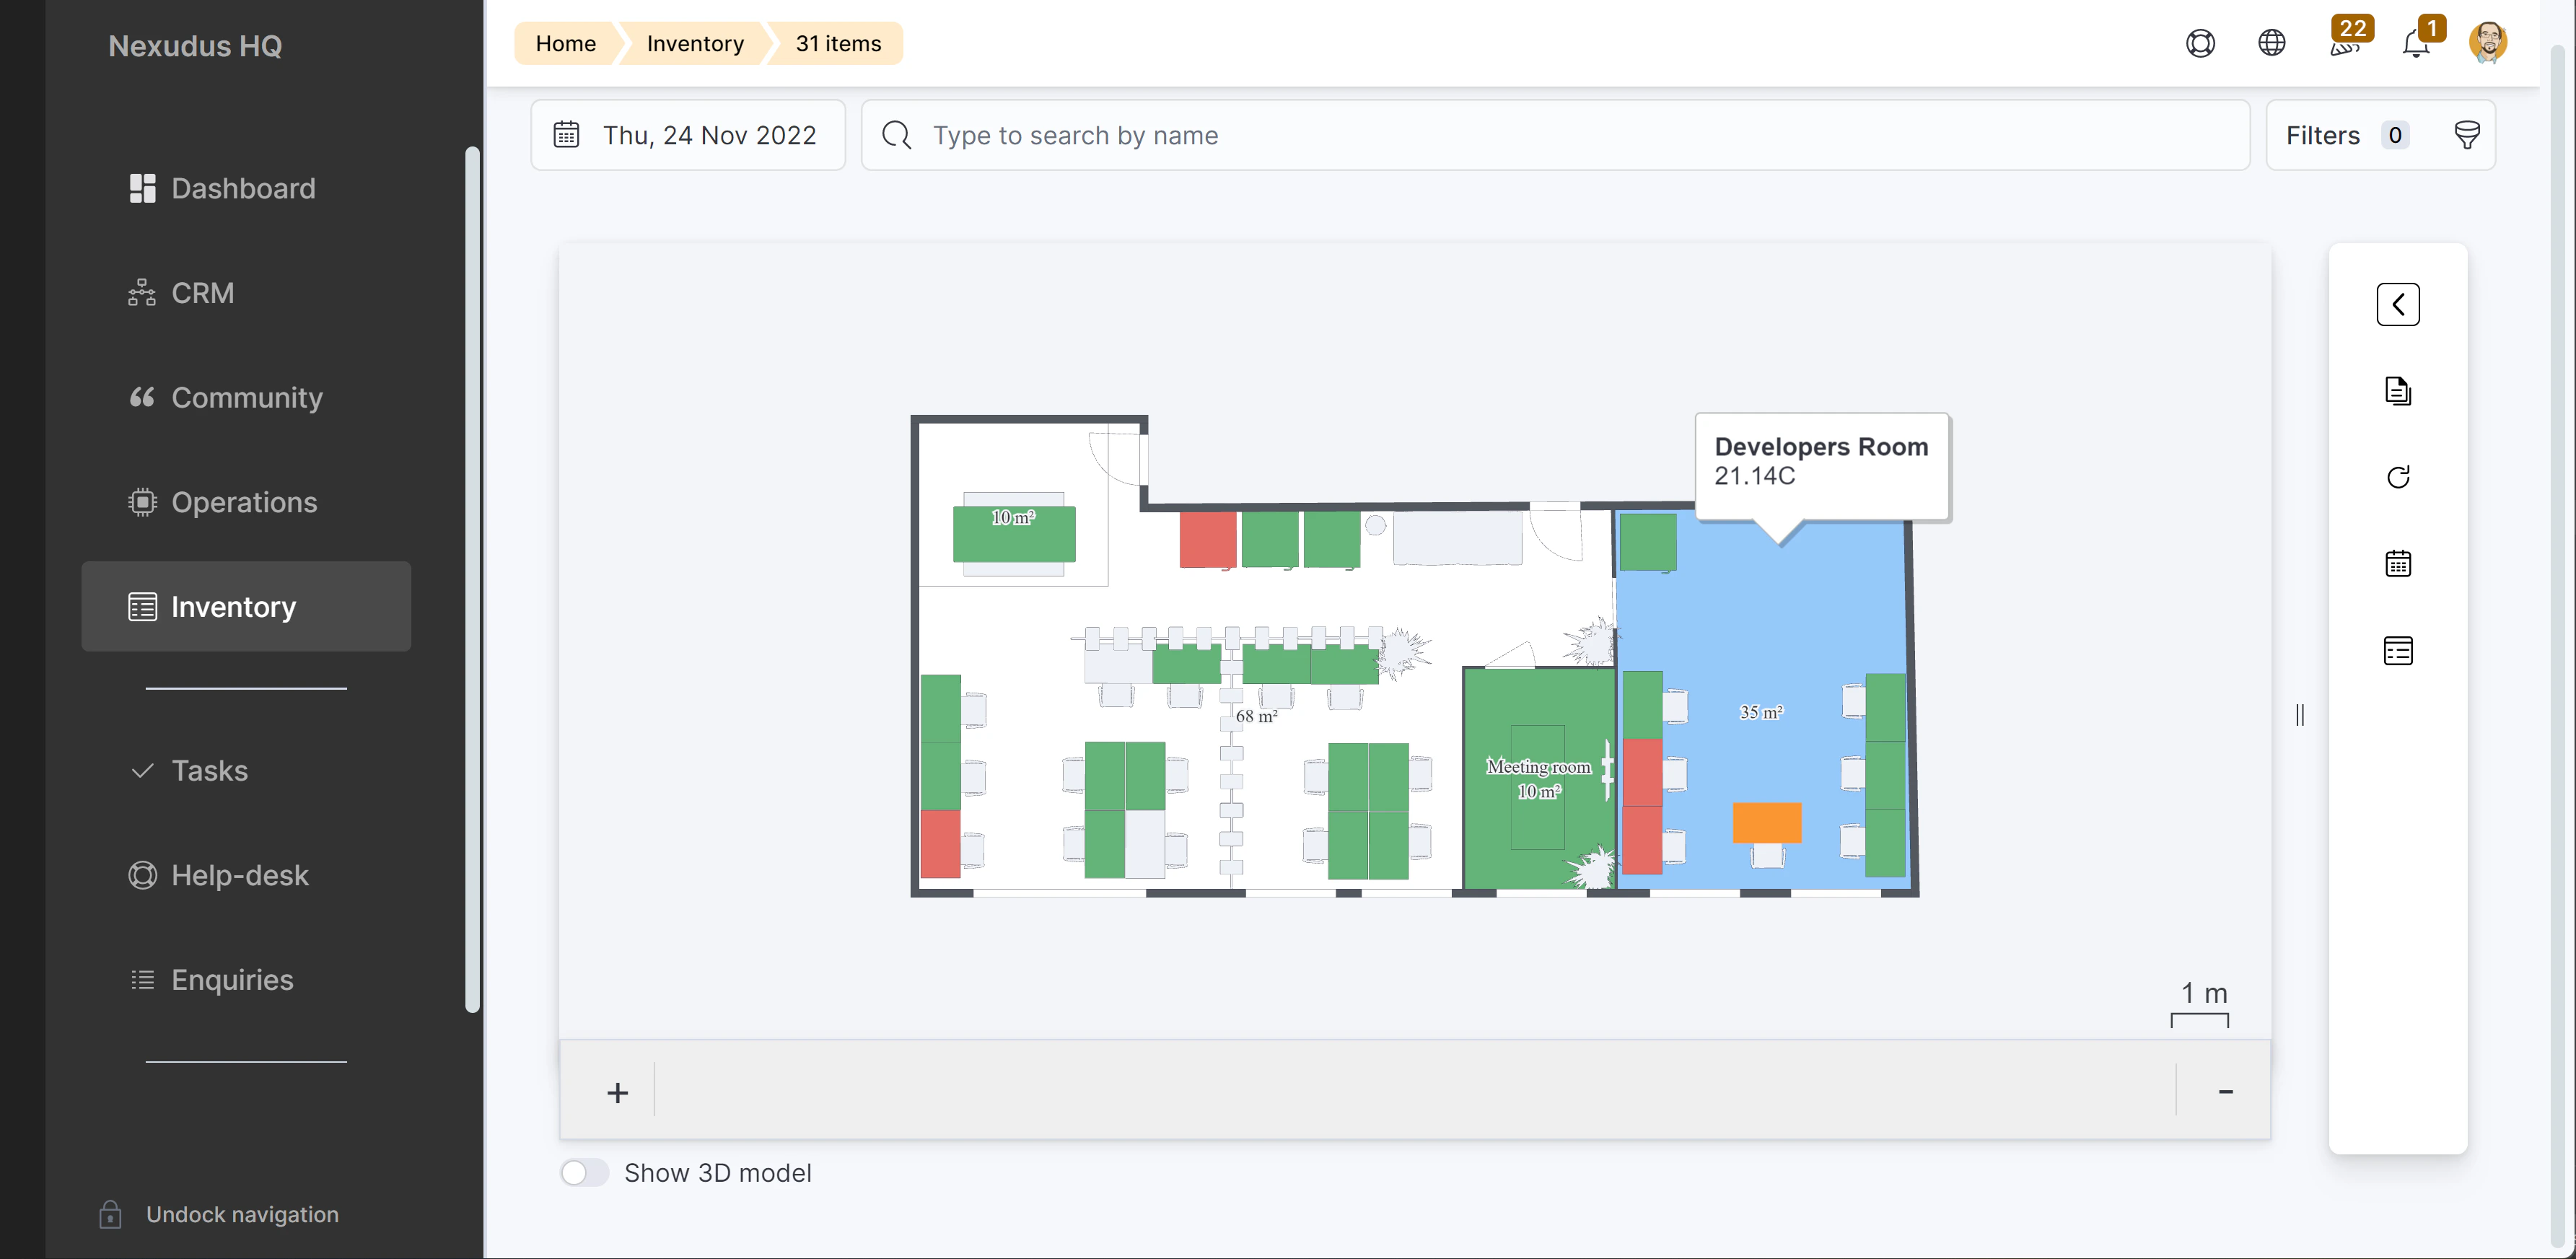Image resolution: width=2576 pixels, height=1259 pixels.
Task: Click the globe language icon
Action: 2271,43
